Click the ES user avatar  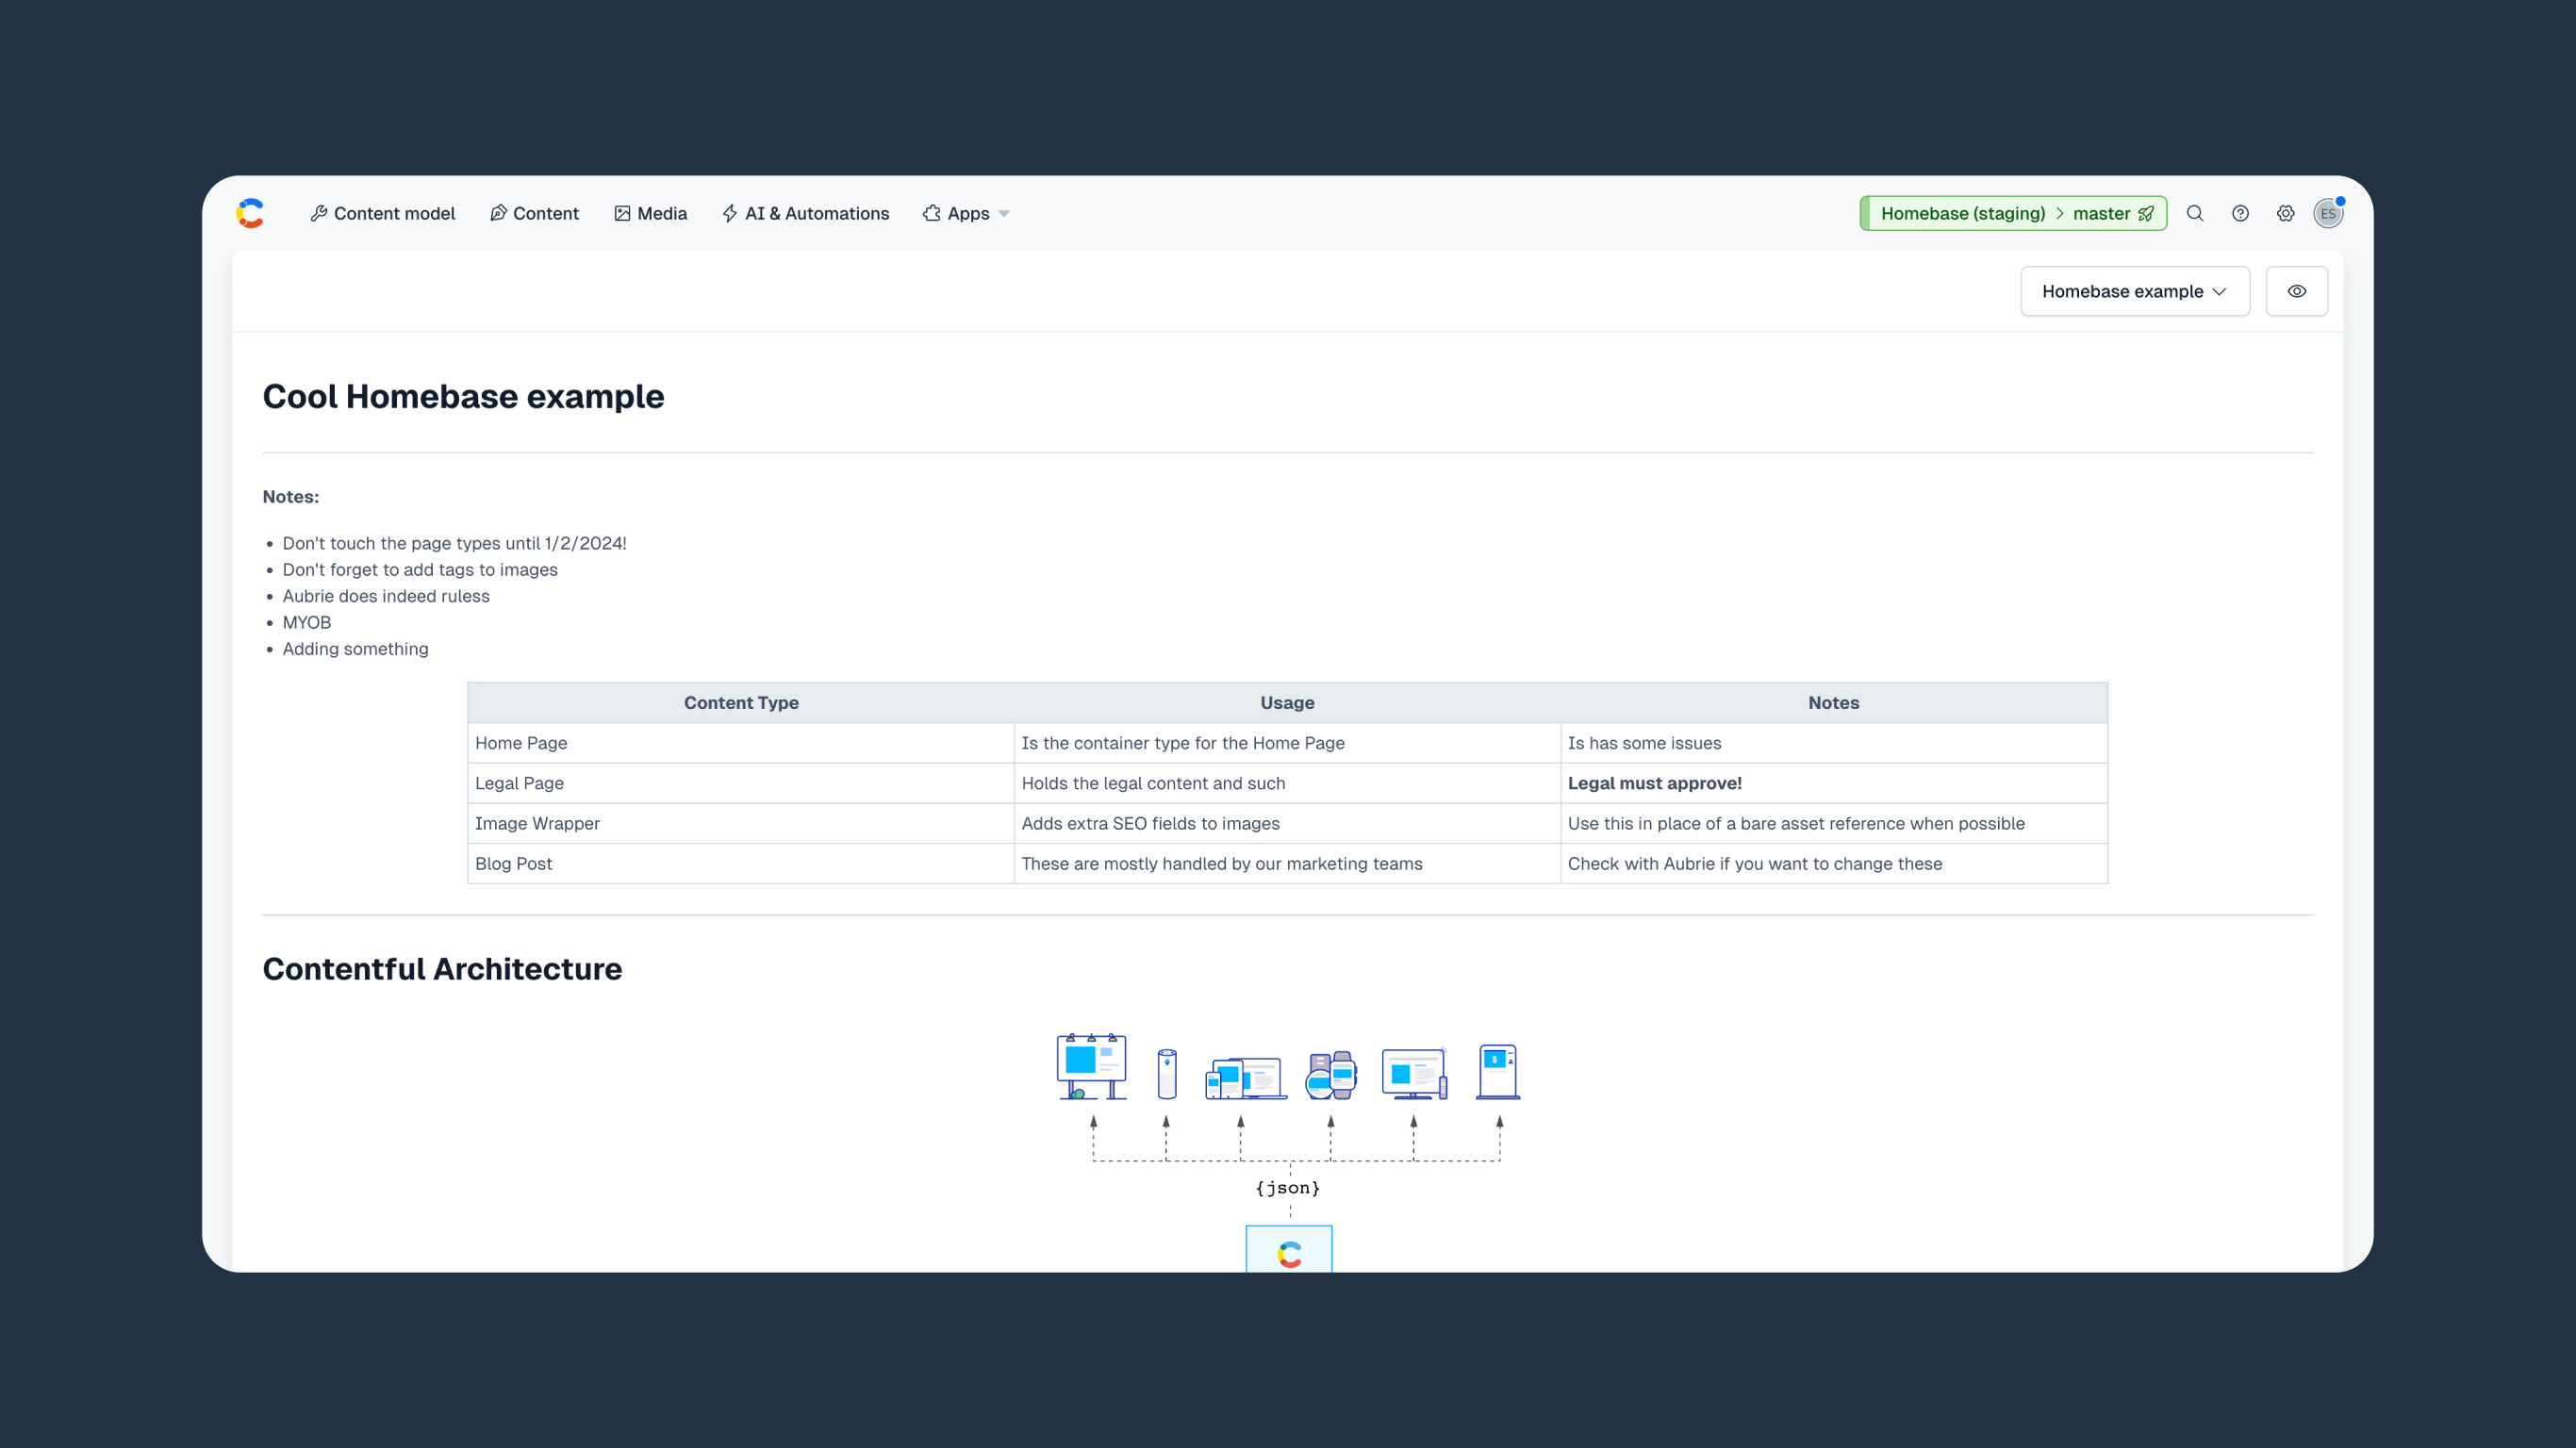2327,213
